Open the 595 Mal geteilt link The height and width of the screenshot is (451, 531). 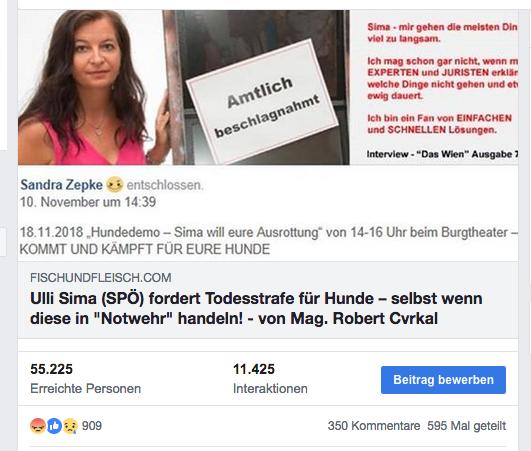tap(466, 426)
